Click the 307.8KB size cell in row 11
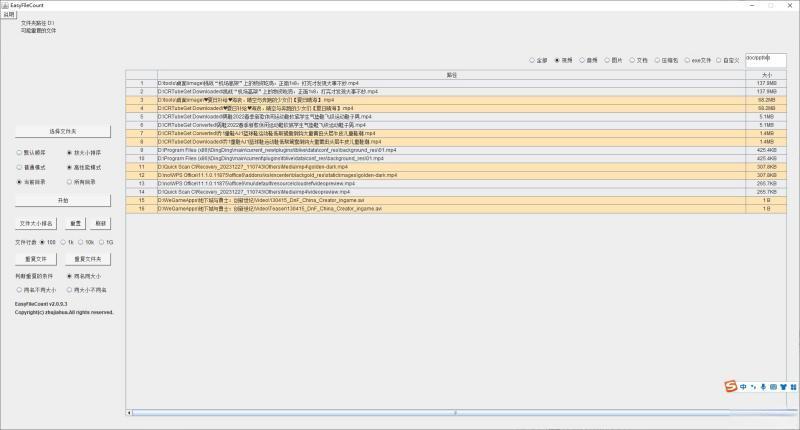800x430 pixels. [x=766, y=167]
